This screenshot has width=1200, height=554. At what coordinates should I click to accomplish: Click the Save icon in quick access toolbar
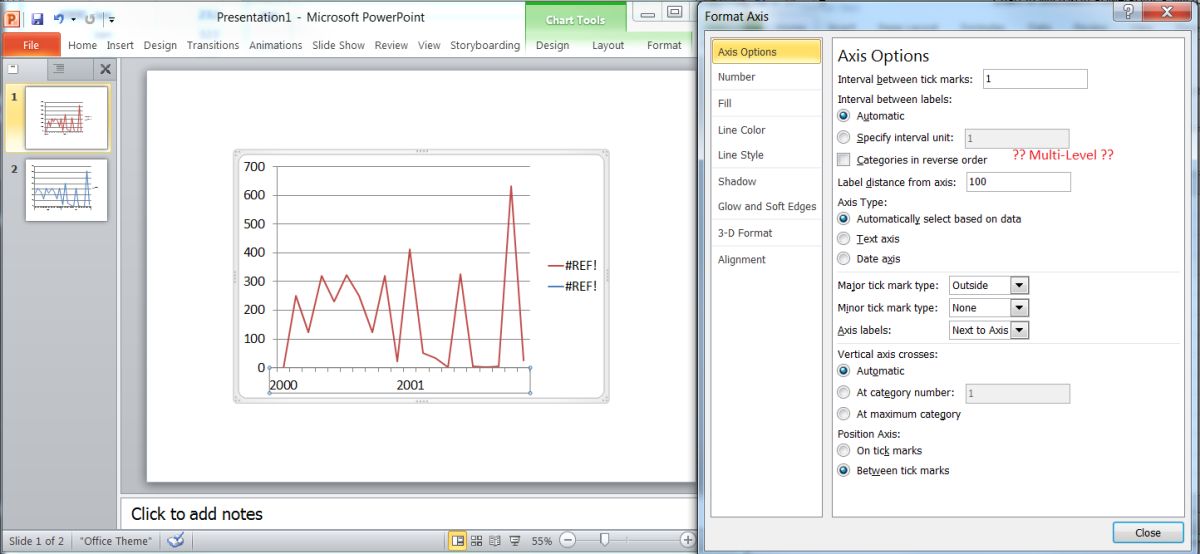[37, 18]
